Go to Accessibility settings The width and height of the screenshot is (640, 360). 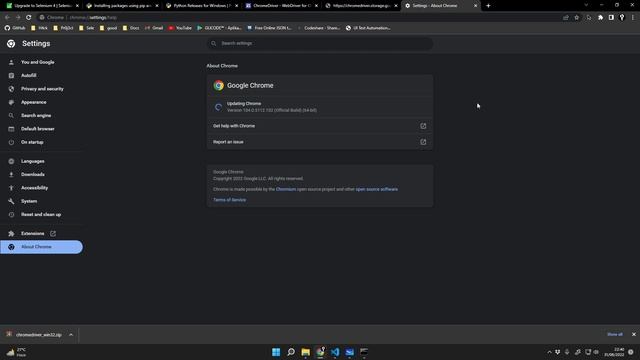(x=34, y=188)
